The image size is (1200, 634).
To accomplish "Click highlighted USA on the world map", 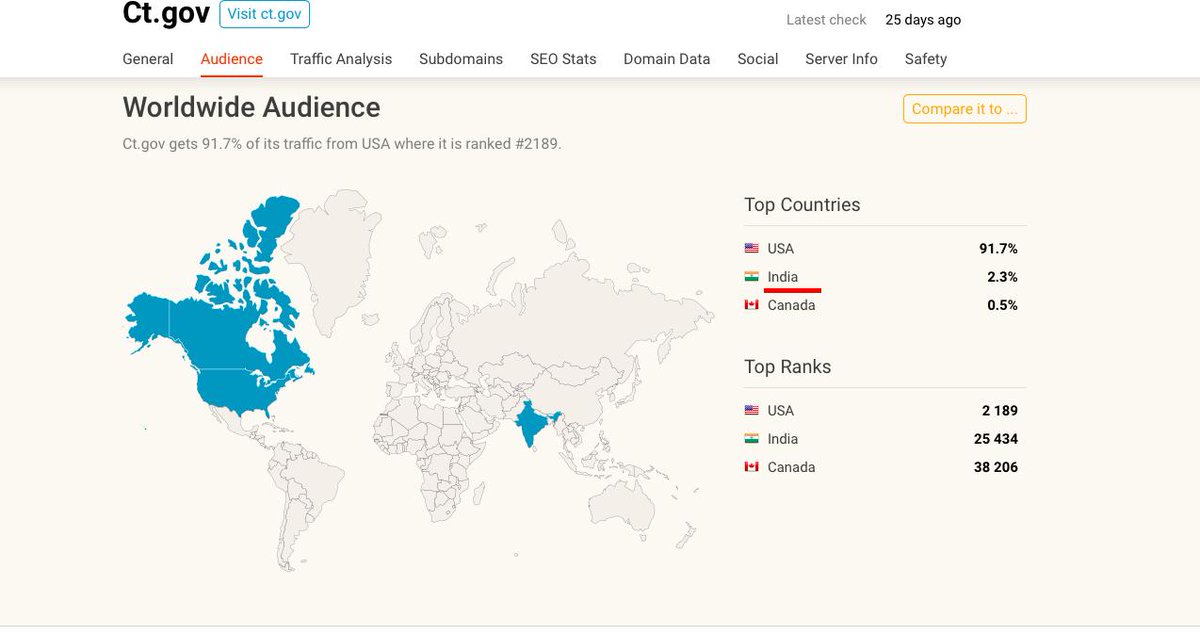I will (238, 390).
